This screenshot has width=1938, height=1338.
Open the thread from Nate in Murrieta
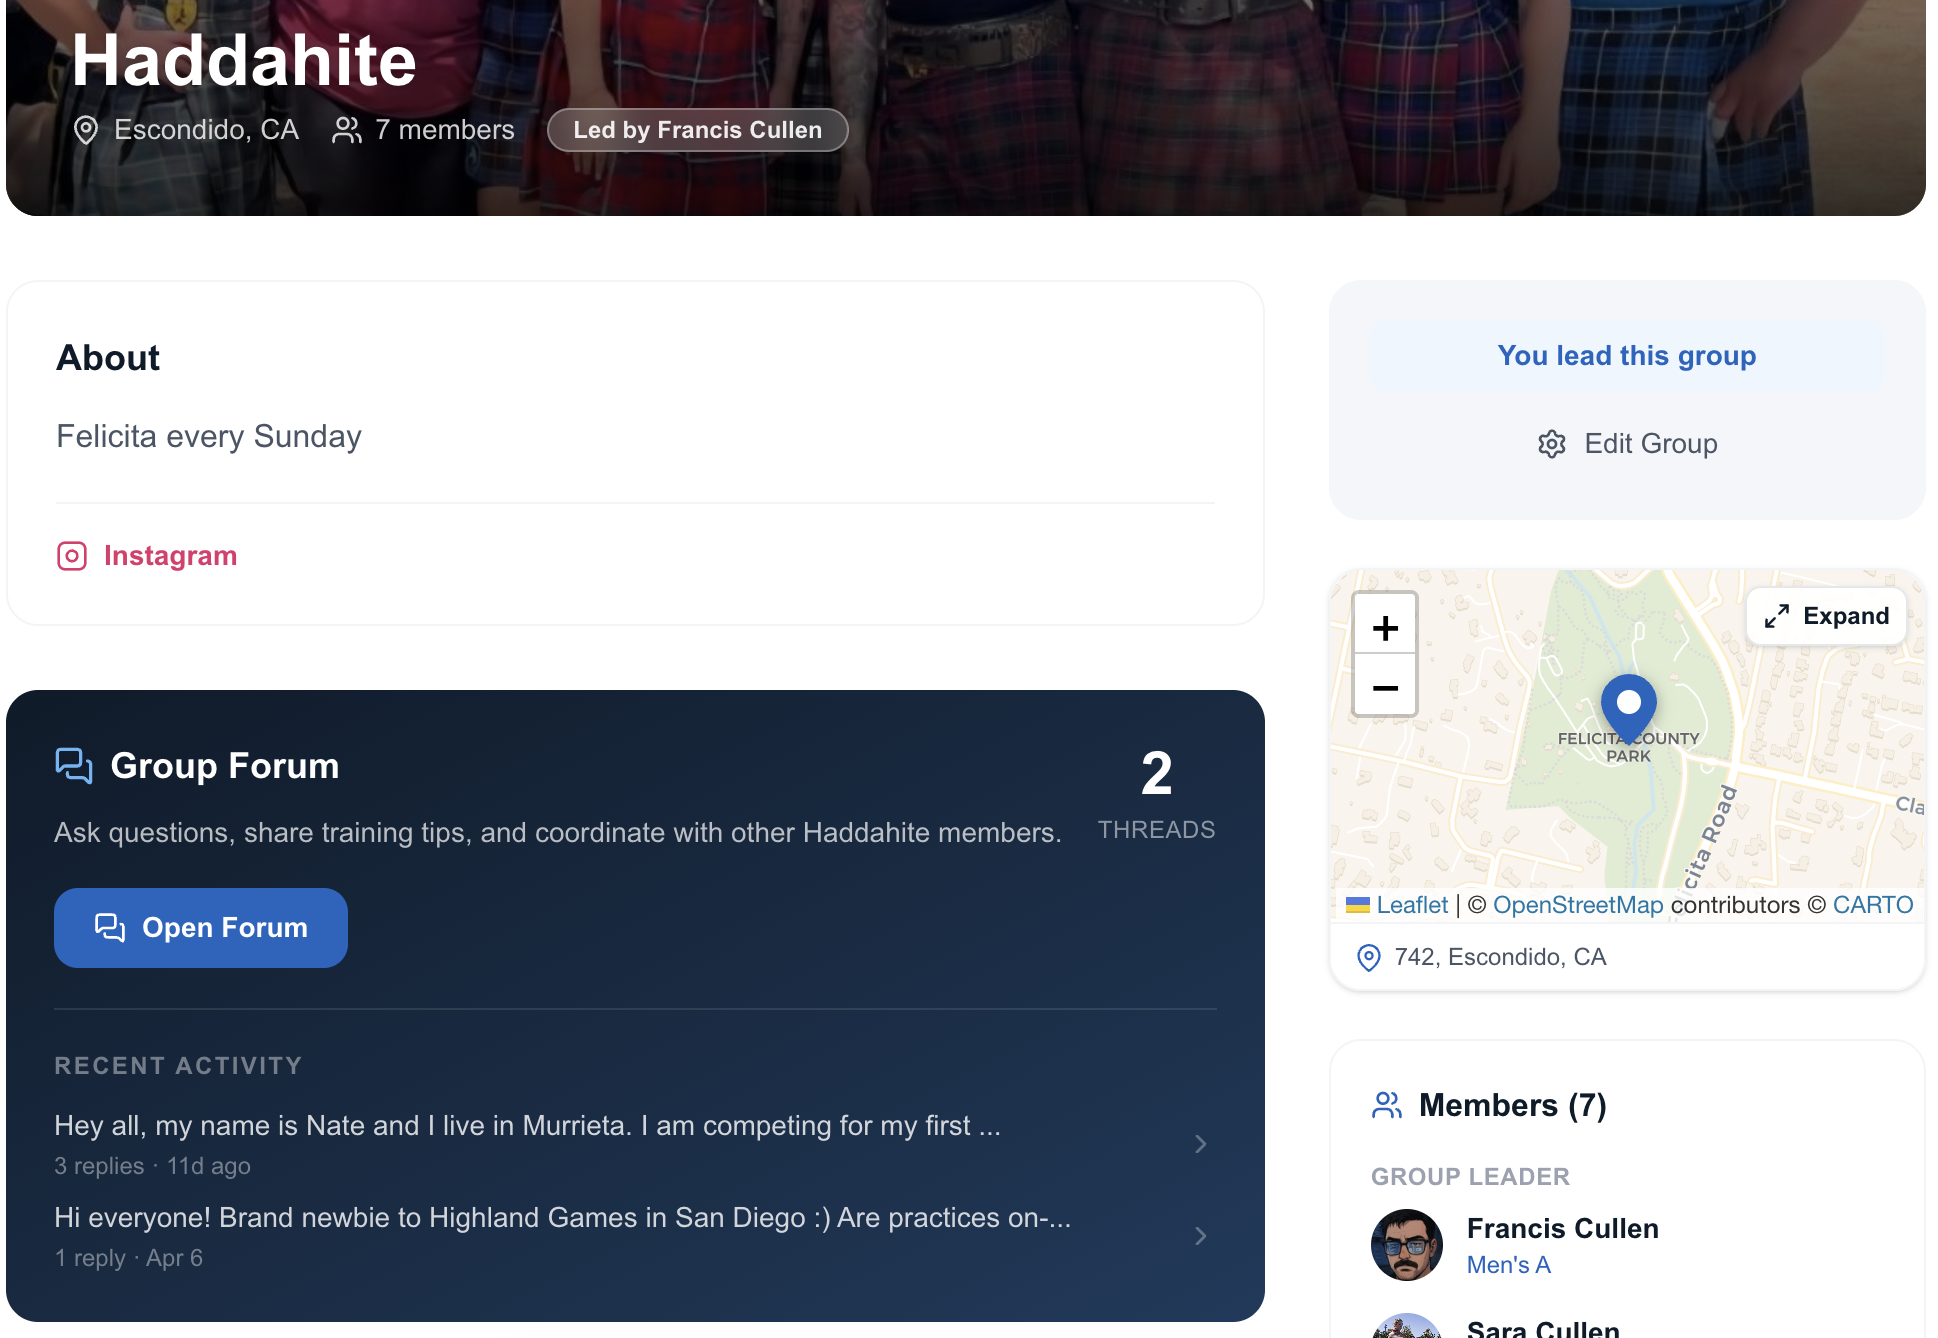[x=636, y=1144]
